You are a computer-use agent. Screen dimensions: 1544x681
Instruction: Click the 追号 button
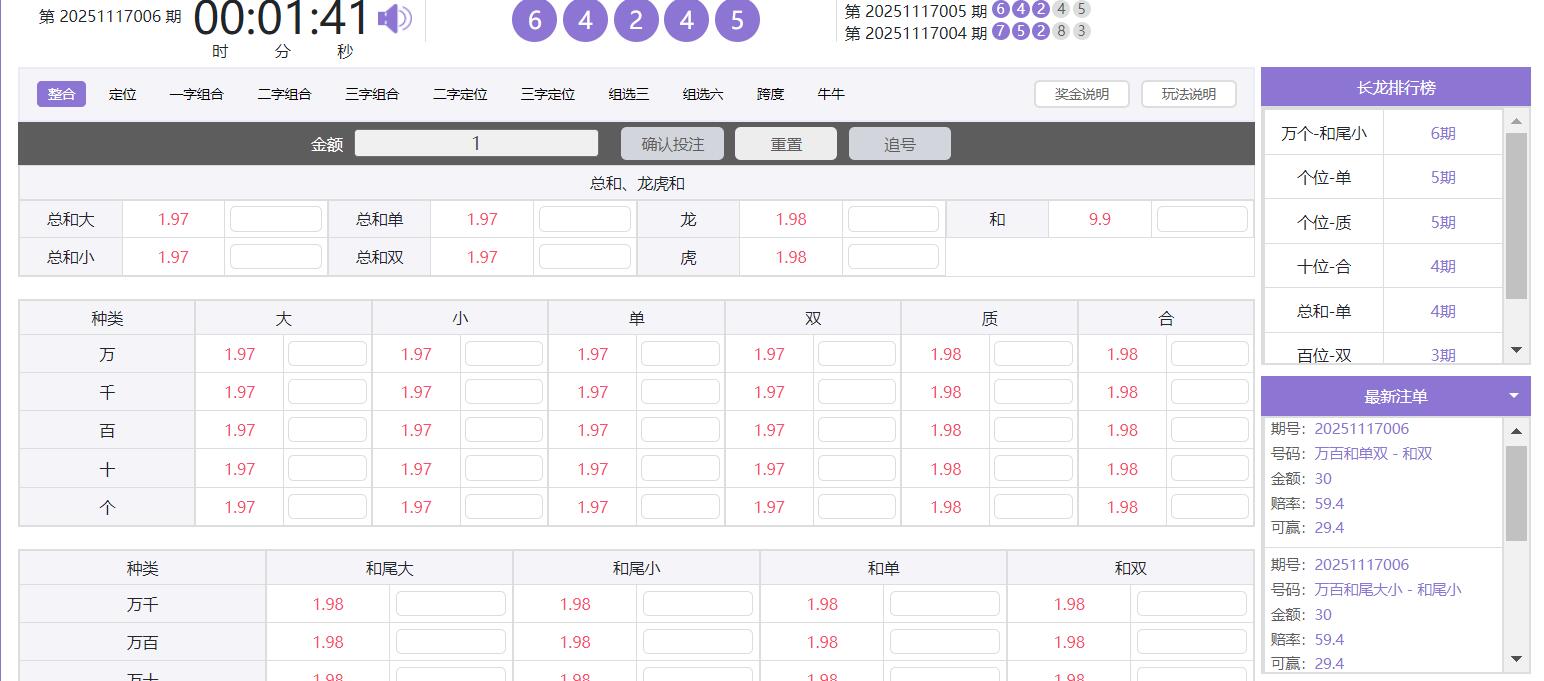coord(899,144)
